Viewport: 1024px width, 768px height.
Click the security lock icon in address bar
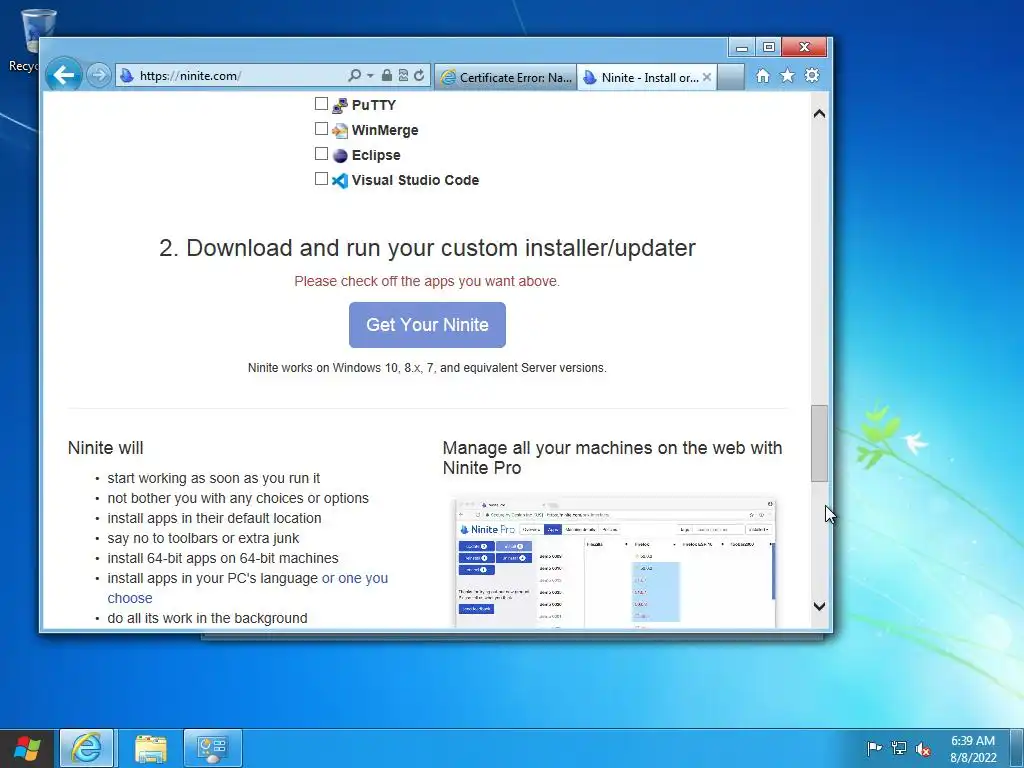point(387,76)
